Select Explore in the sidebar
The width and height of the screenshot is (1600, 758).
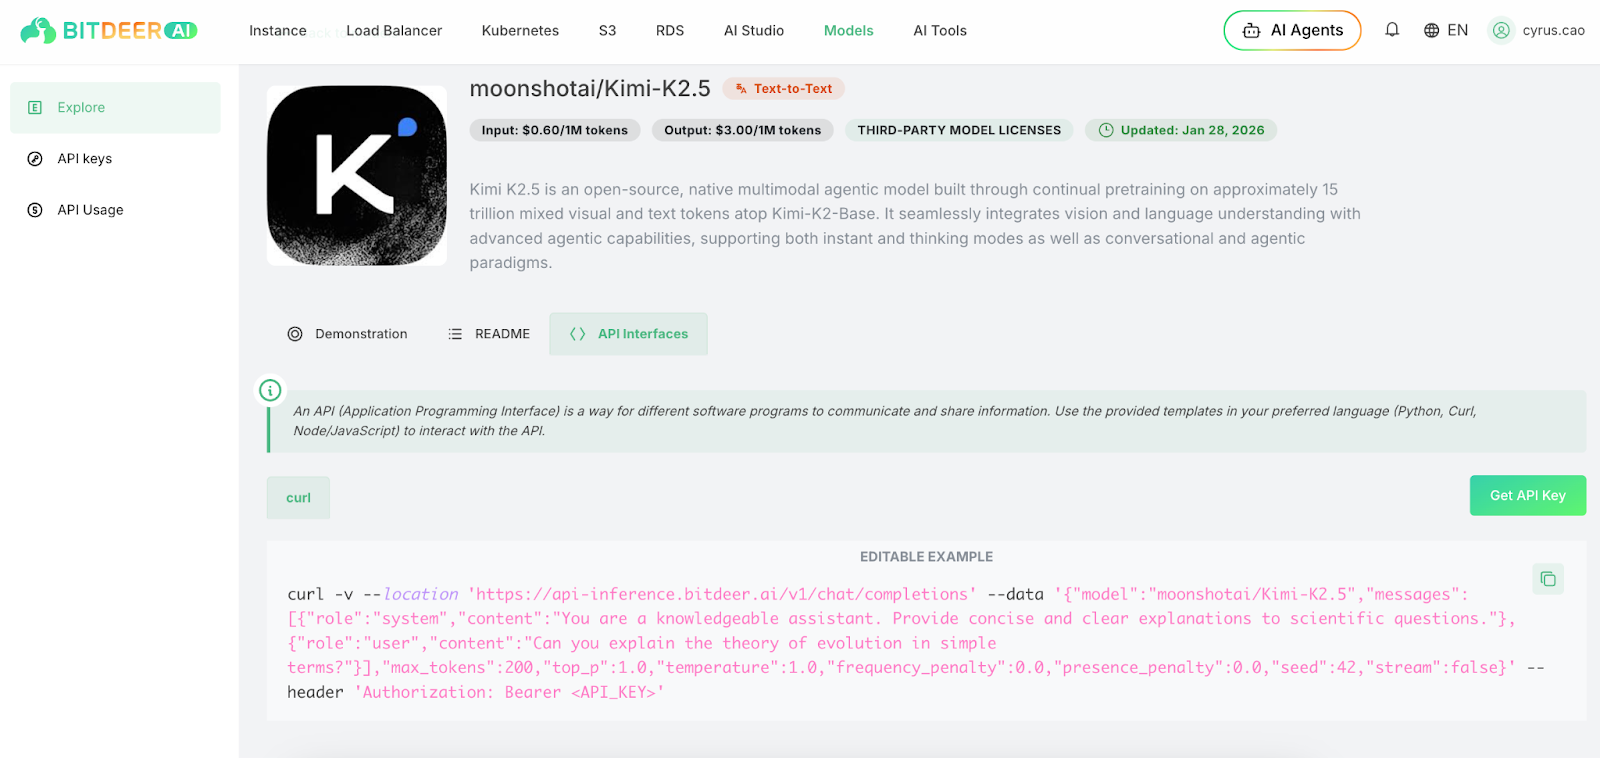point(81,108)
